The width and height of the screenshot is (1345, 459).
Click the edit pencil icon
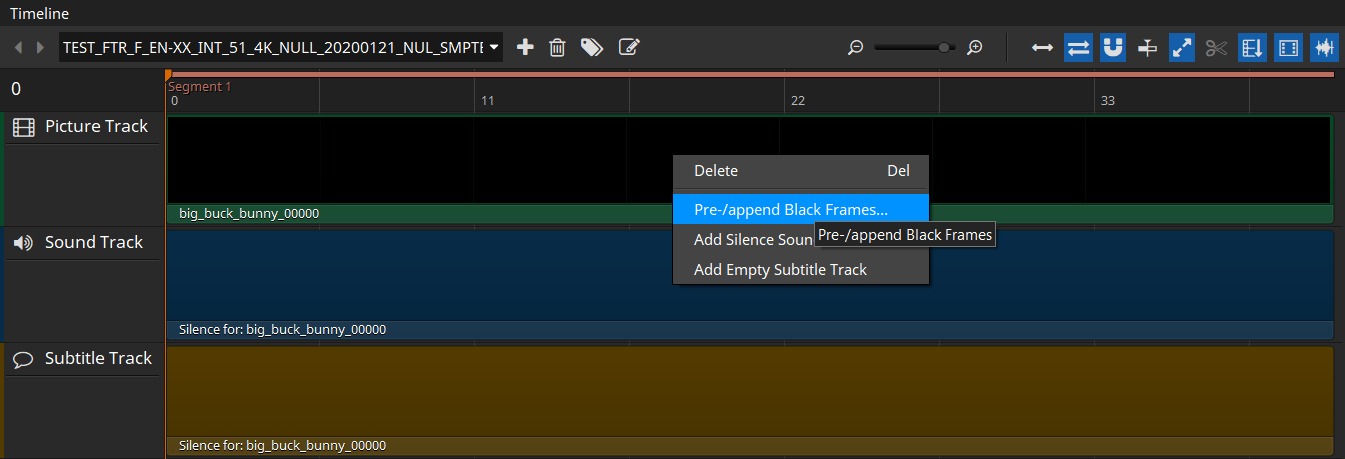point(629,47)
